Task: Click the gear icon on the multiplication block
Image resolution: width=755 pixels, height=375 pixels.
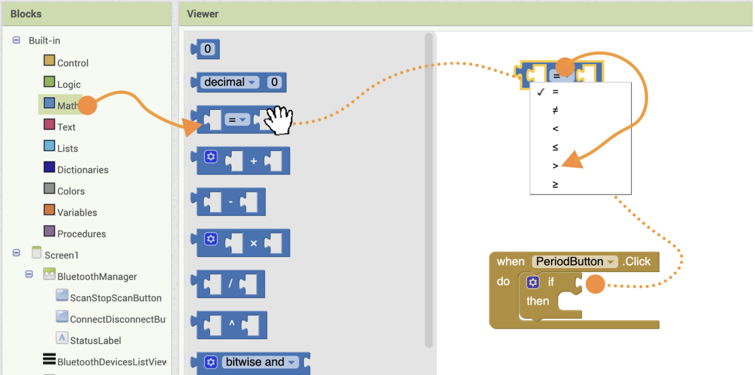Action: pyautogui.click(x=211, y=239)
